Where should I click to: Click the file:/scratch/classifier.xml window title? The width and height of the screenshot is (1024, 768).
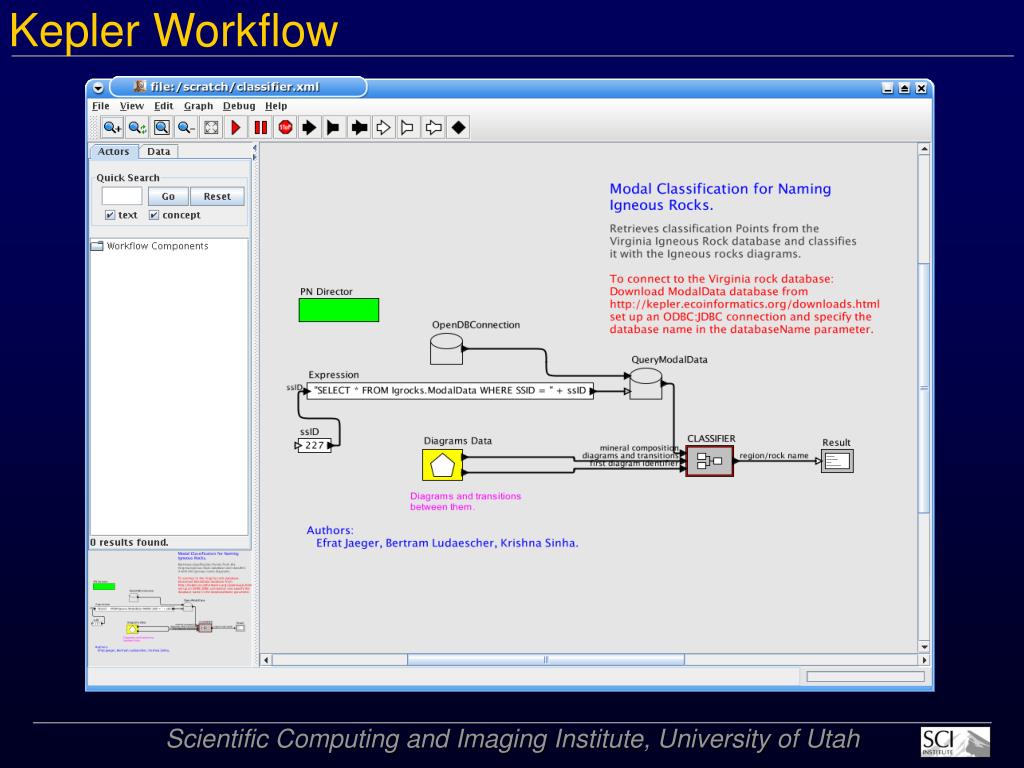coord(234,87)
